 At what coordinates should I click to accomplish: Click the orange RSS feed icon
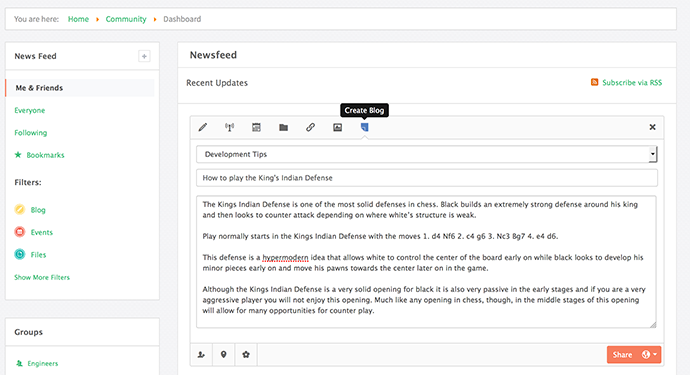[595, 82]
